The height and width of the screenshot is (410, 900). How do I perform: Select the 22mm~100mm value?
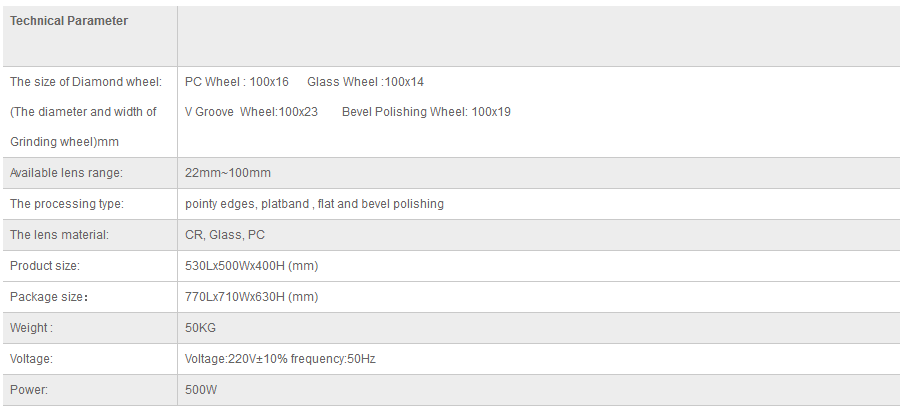(x=228, y=173)
